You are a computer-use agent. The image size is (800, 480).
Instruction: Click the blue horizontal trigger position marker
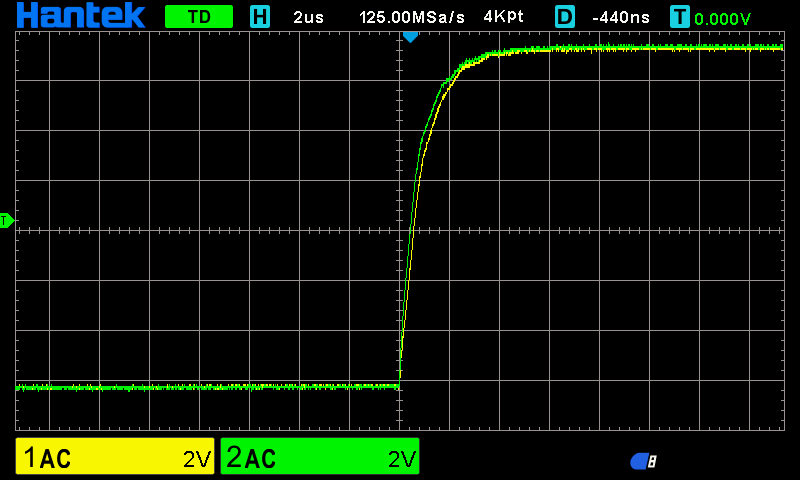tap(410, 37)
